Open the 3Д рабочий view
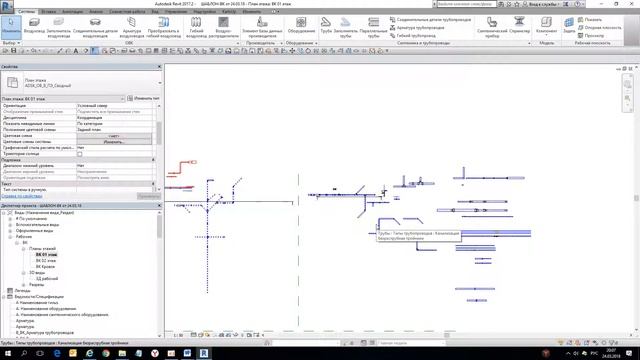Image resolution: width=640 pixels, height=360 pixels. coord(47,279)
